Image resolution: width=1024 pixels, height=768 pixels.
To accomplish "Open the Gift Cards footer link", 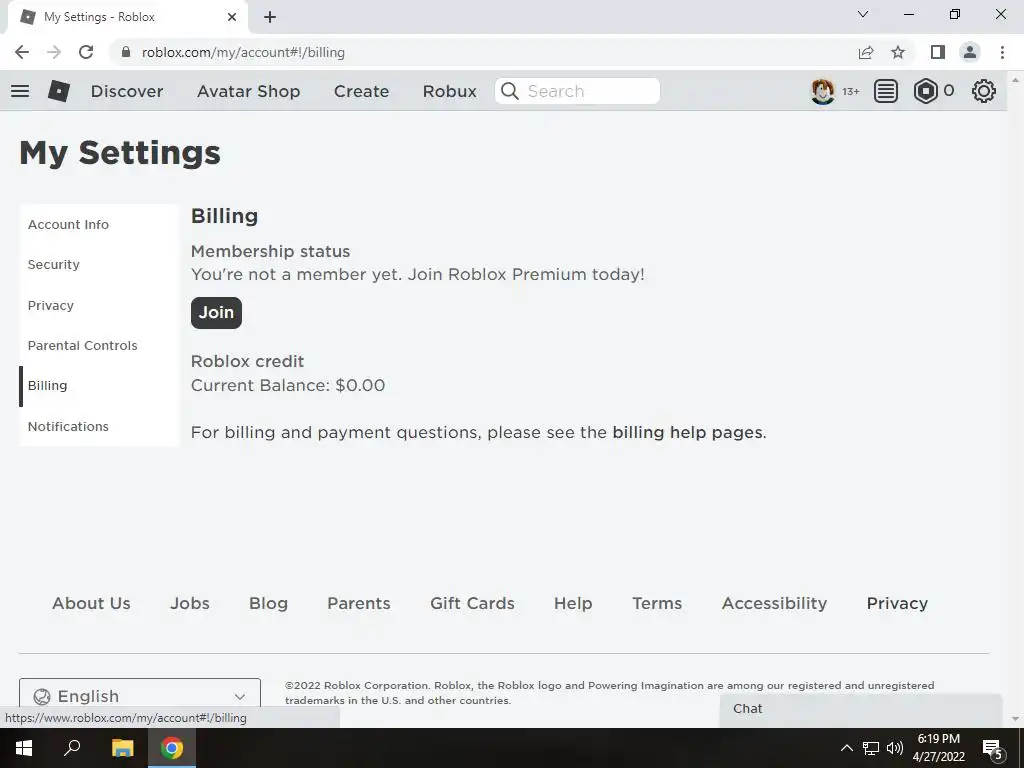I will coord(472,603).
